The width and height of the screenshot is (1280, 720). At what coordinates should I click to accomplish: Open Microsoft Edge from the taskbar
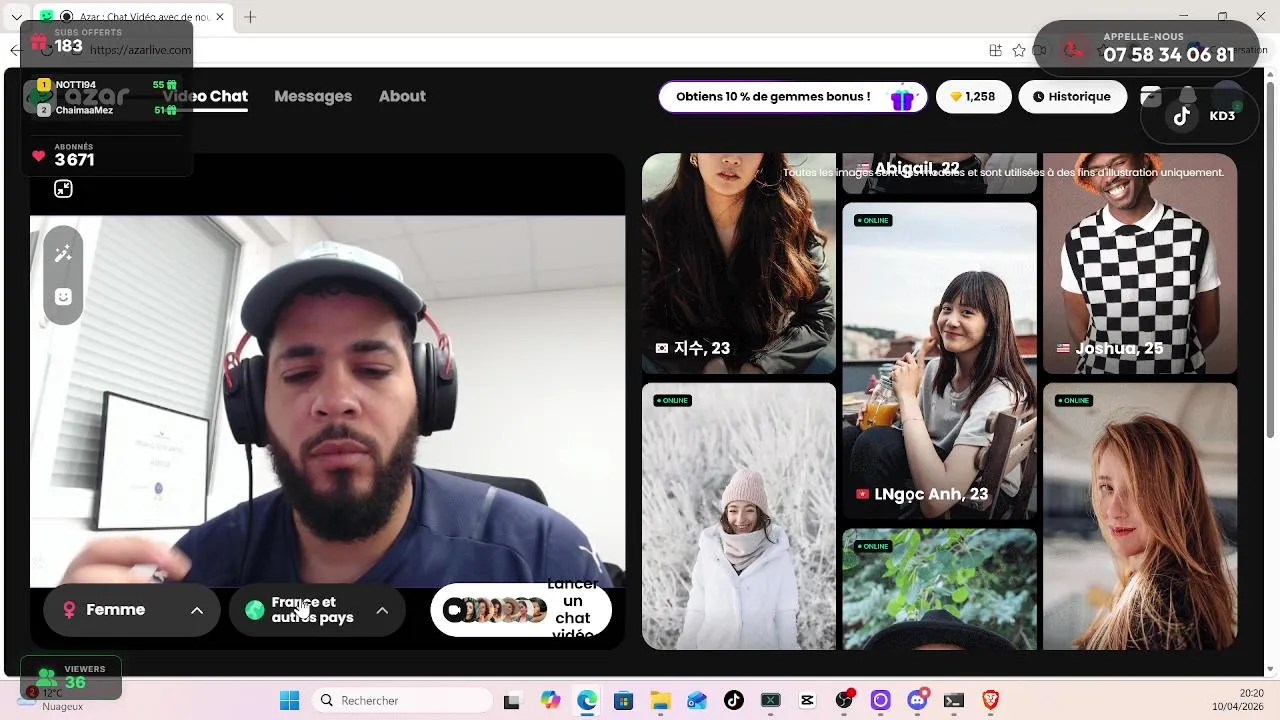[587, 701]
